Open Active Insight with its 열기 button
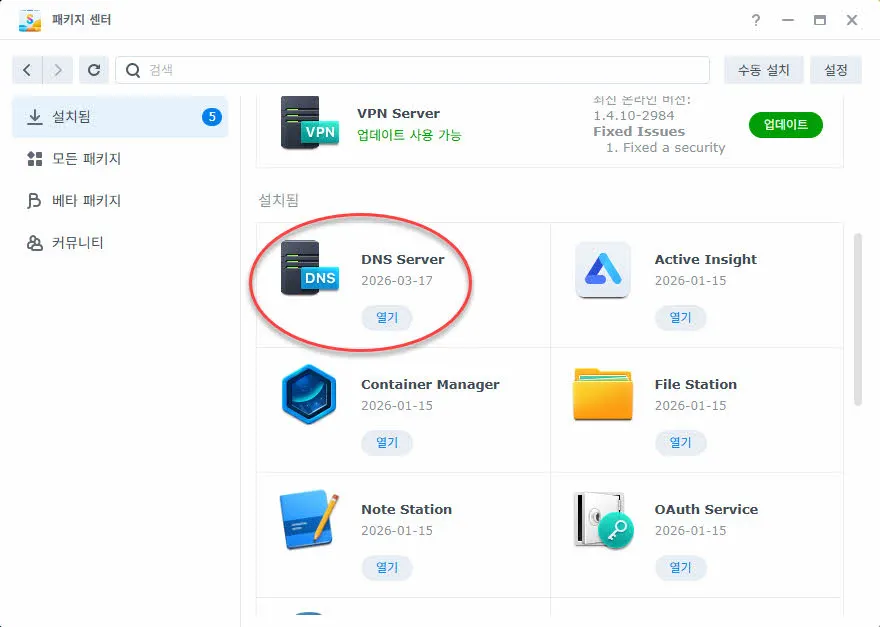This screenshot has width=880, height=627. 680,318
